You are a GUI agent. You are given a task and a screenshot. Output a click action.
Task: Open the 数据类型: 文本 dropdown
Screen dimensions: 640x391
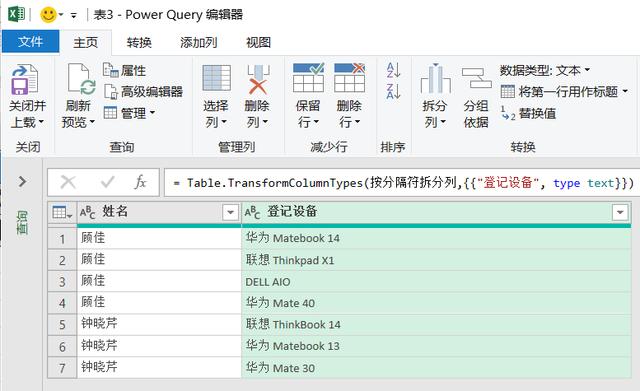[545, 70]
